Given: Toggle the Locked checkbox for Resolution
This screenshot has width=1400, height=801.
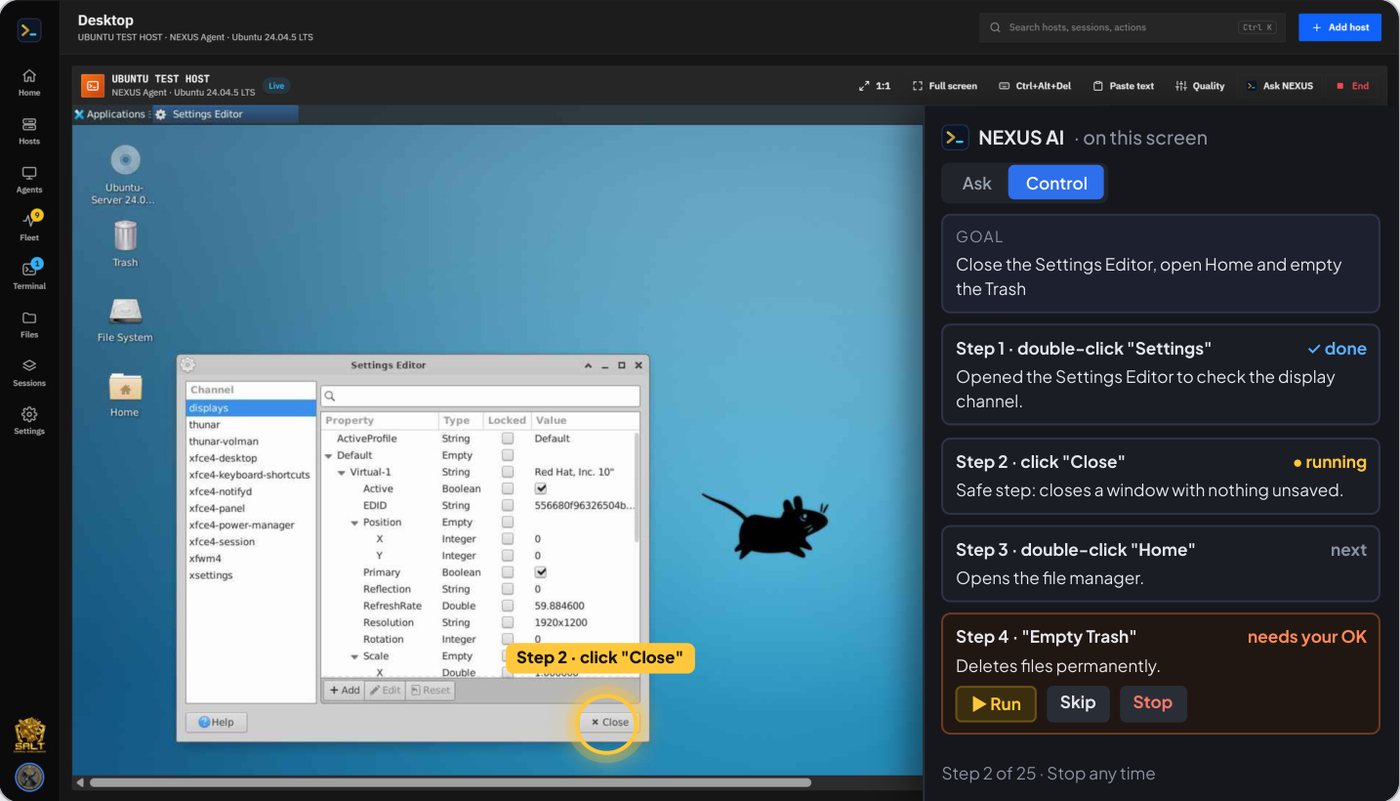Looking at the screenshot, I should coord(508,622).
